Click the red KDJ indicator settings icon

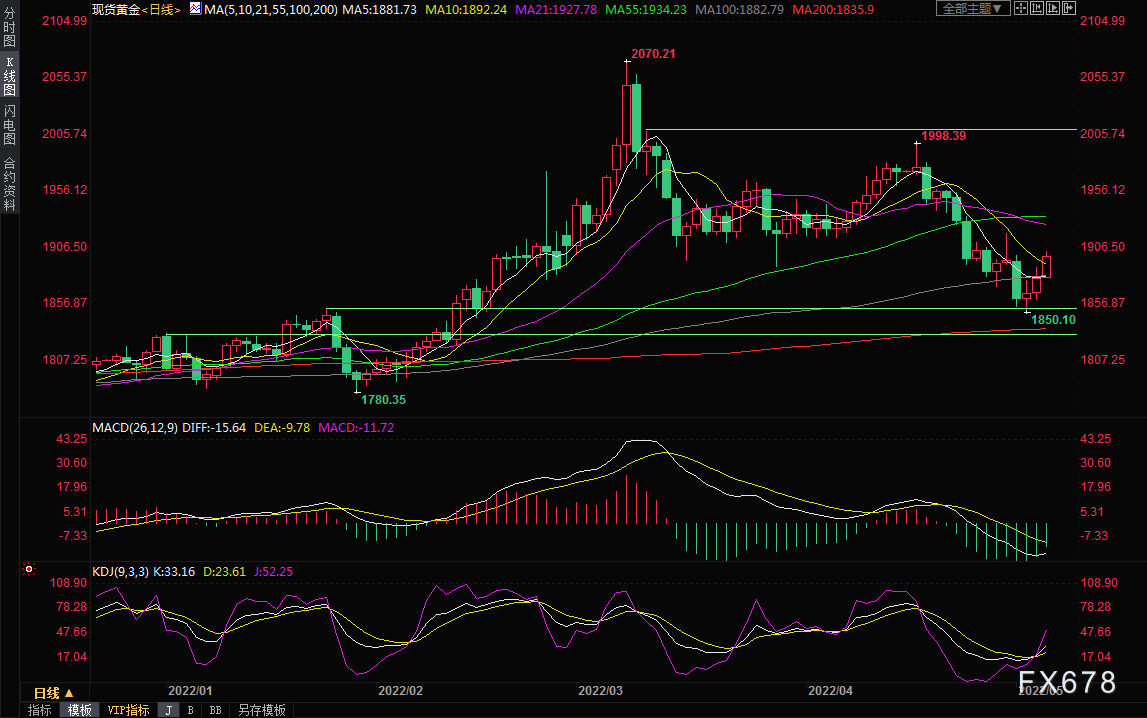[29, 569]
